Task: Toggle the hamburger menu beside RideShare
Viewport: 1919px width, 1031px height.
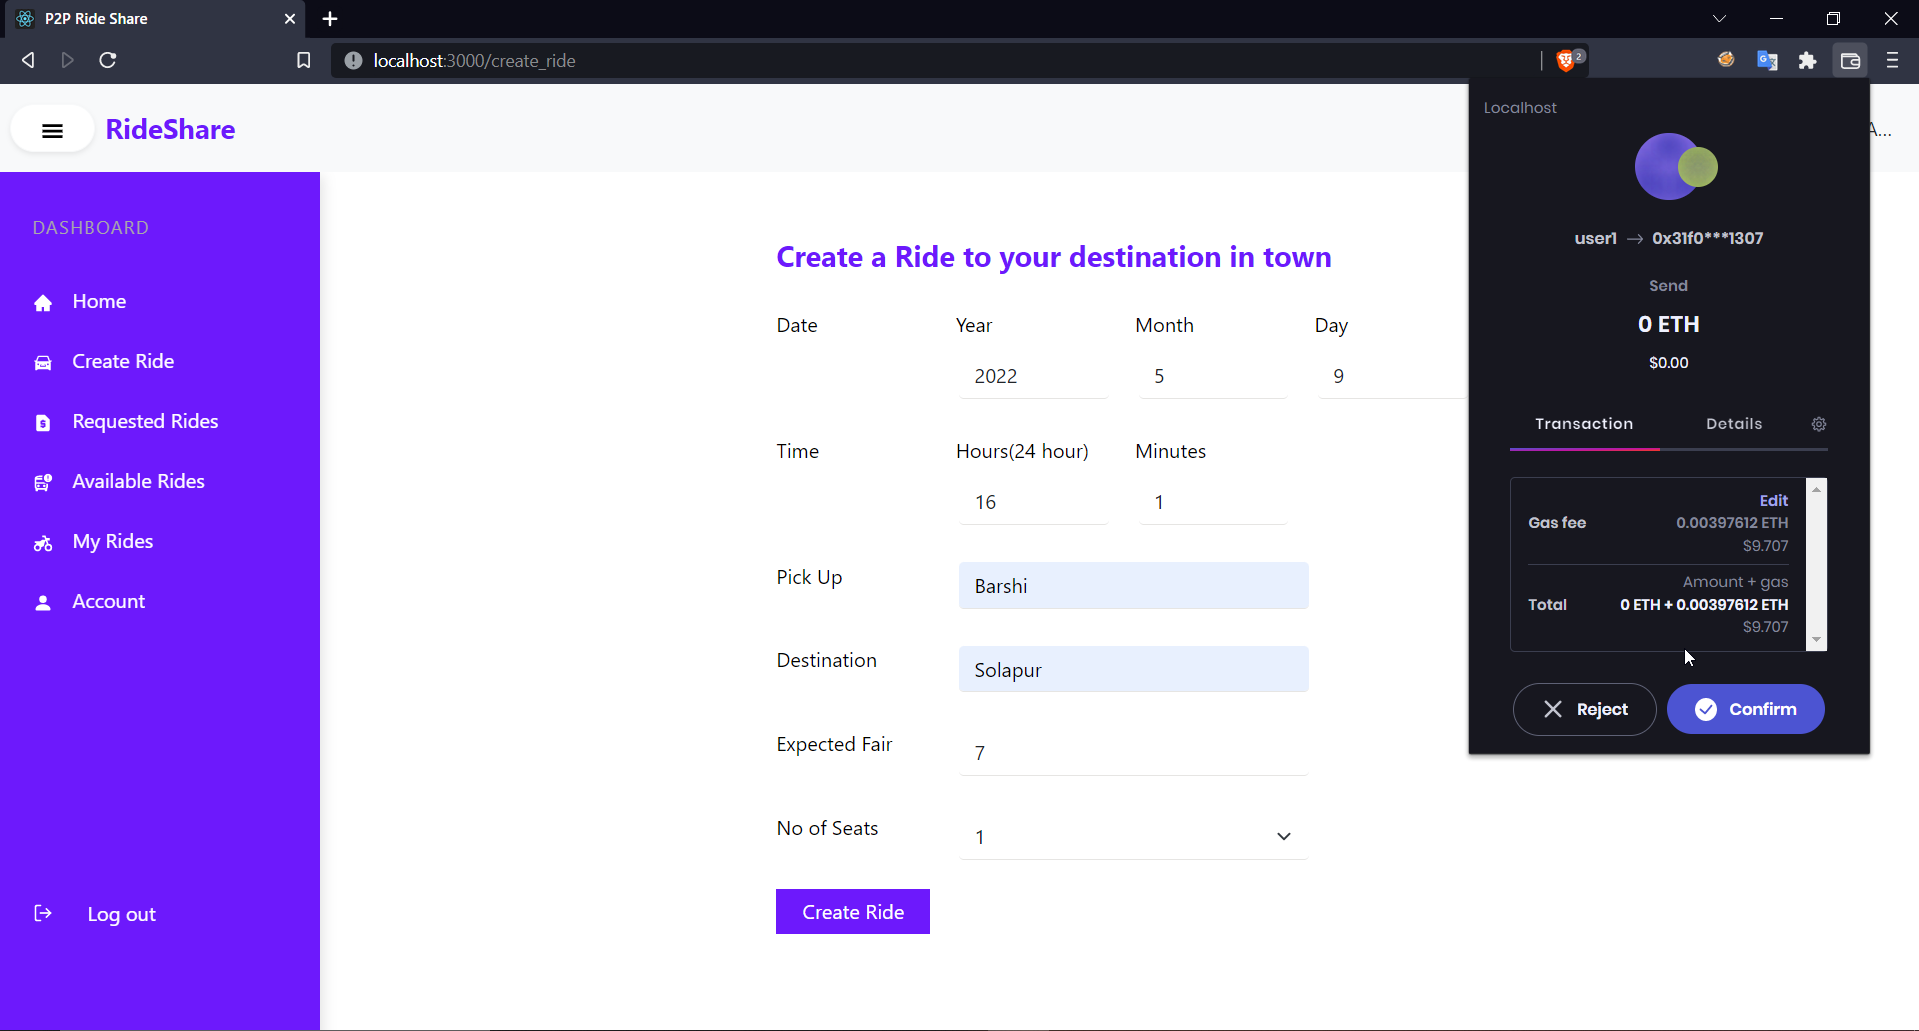Action: coord(52,130)
